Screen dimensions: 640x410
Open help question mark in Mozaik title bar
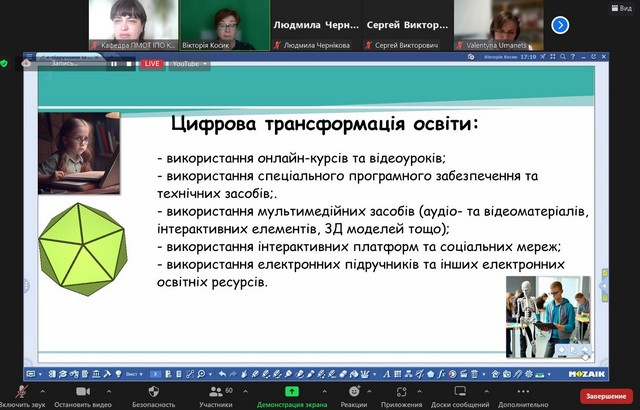[573, 57]
